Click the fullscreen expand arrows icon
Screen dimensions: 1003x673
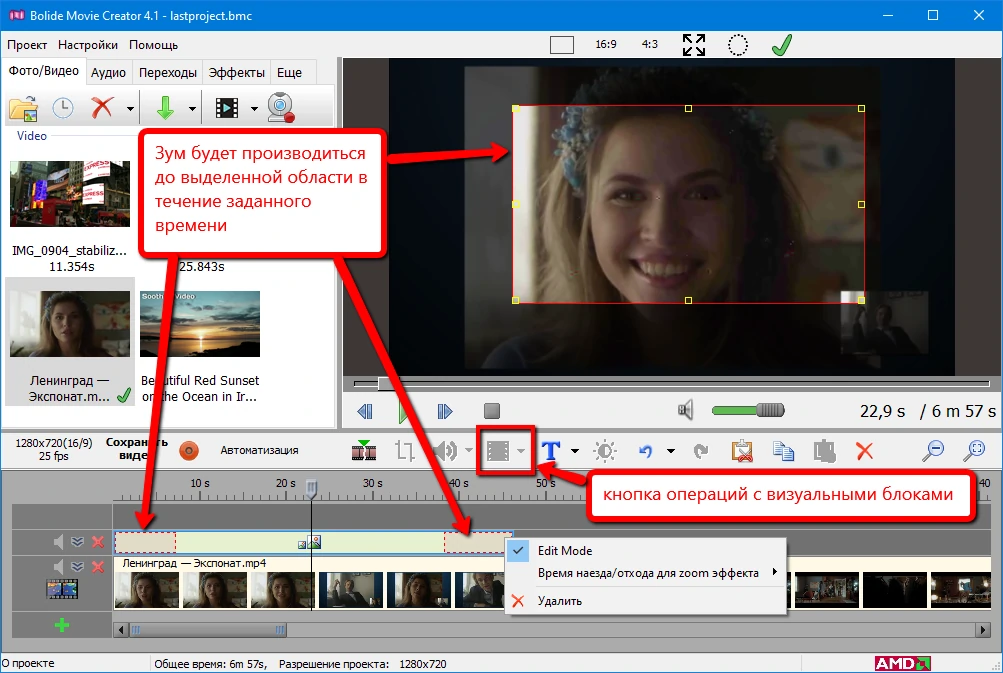[x=694, y=45]
